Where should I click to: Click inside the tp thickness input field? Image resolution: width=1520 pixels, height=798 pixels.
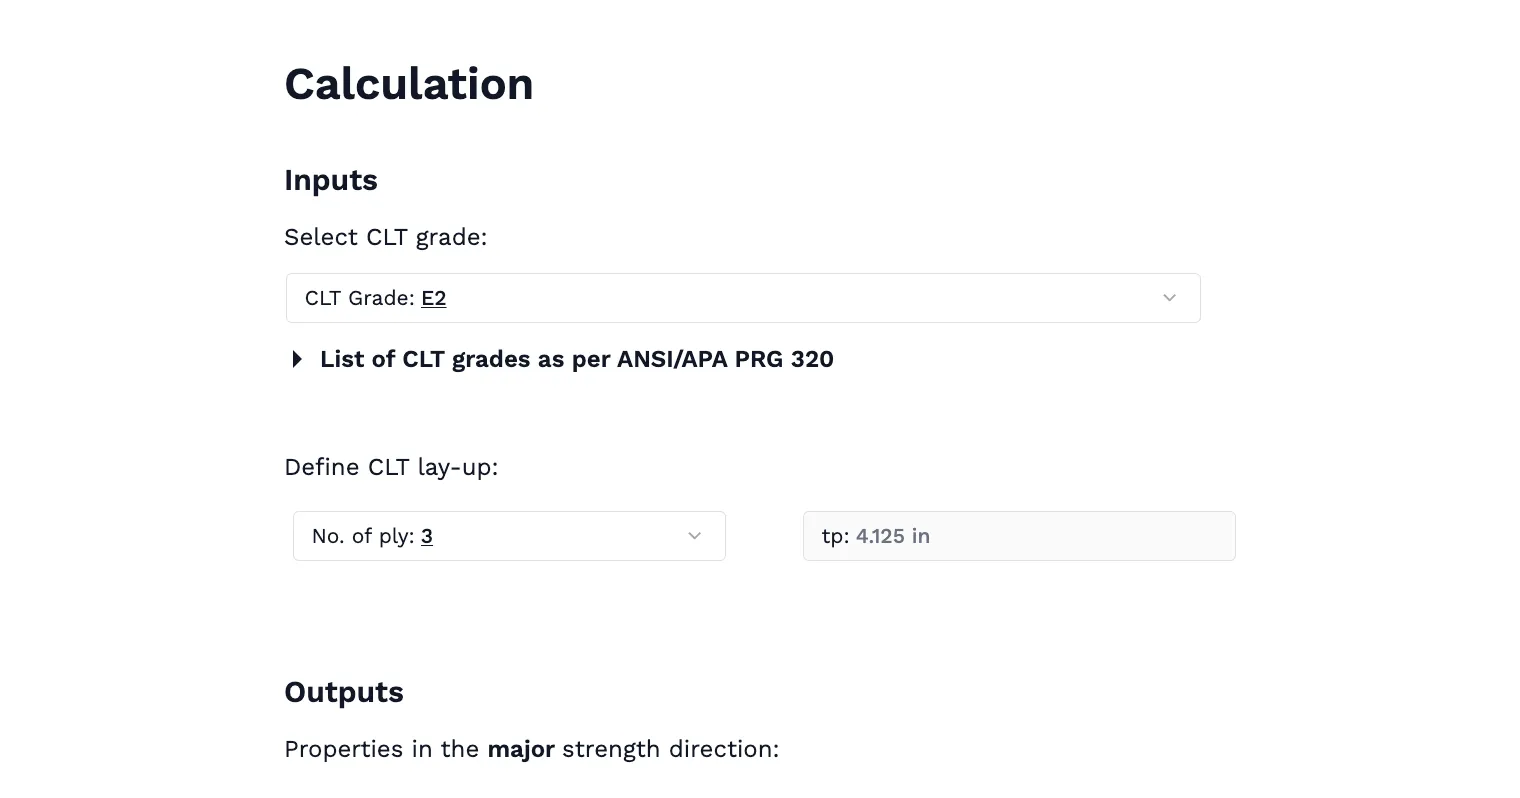[x=1019, y=536]
